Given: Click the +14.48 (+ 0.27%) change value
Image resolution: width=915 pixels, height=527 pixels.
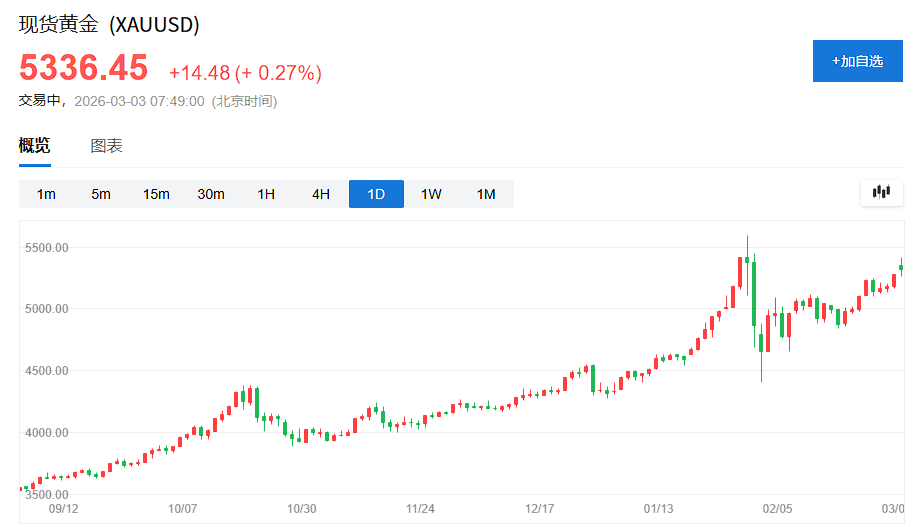Looking at the screenshot, I should click(245, 72).
